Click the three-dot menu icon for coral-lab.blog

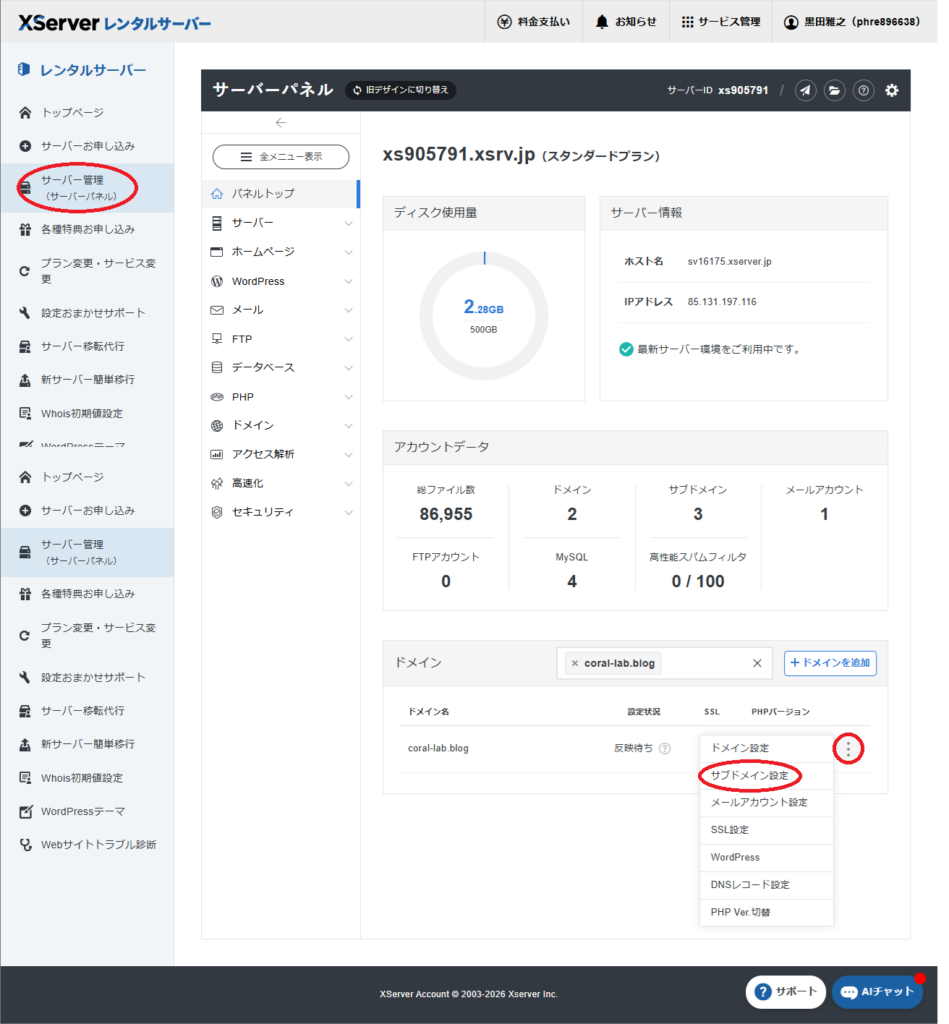click(848, 748)
